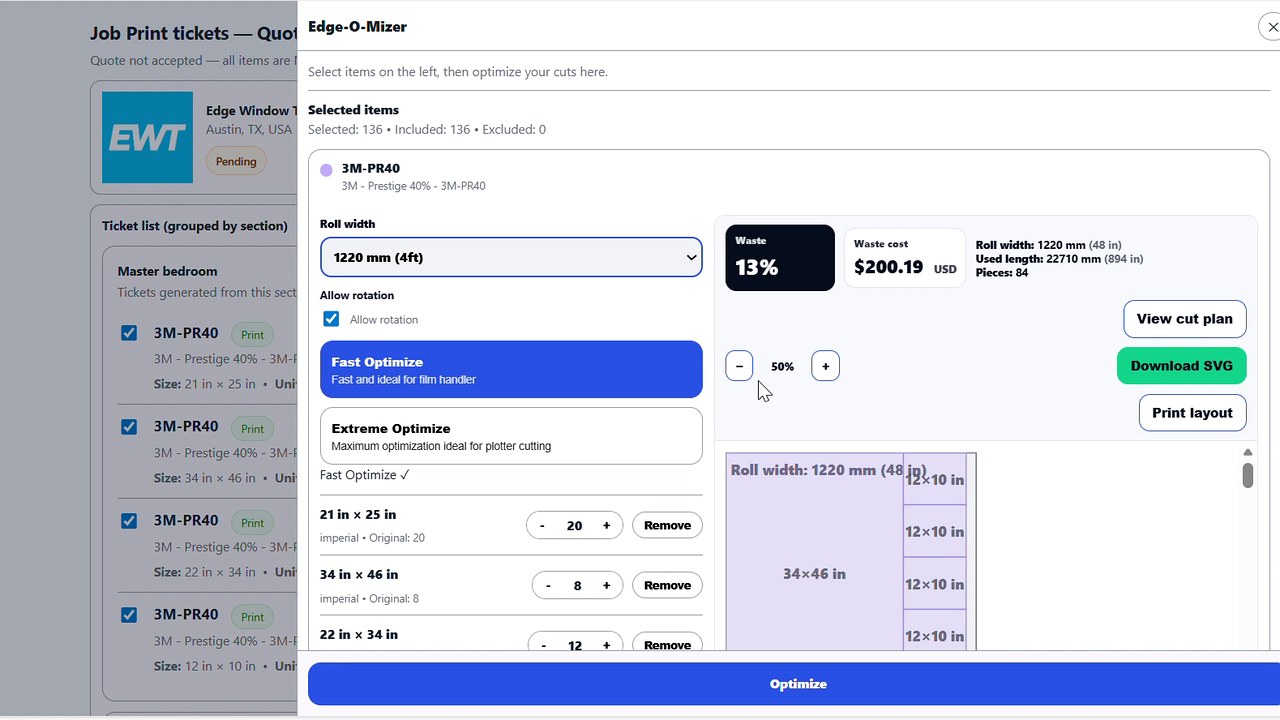Zoom in the layout preview with plus
This screenshot has height=720, width=1280.
825,366
